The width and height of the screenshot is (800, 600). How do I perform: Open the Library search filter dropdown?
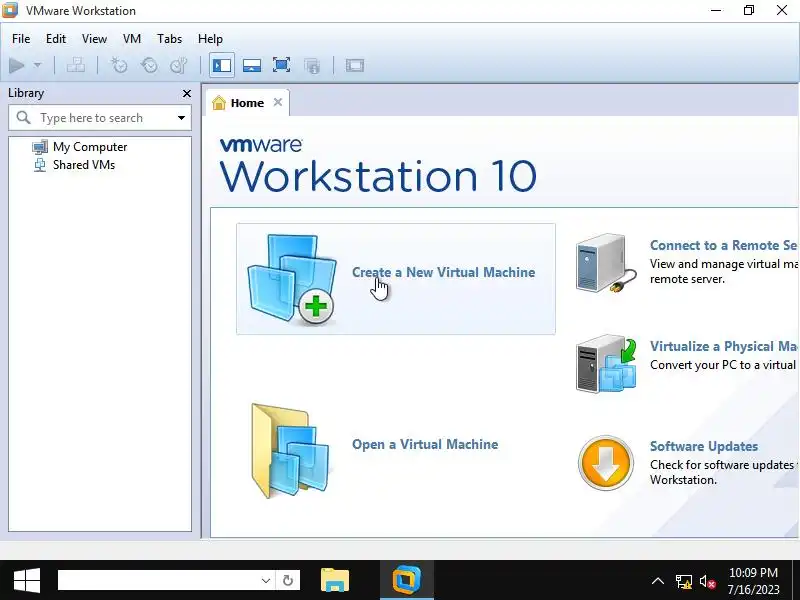pyautogui.click(x=181, y=118)
